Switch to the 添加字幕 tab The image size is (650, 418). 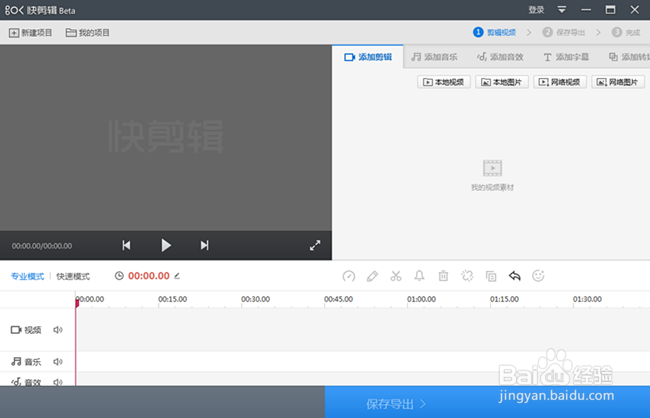click(x=566, y=57)
